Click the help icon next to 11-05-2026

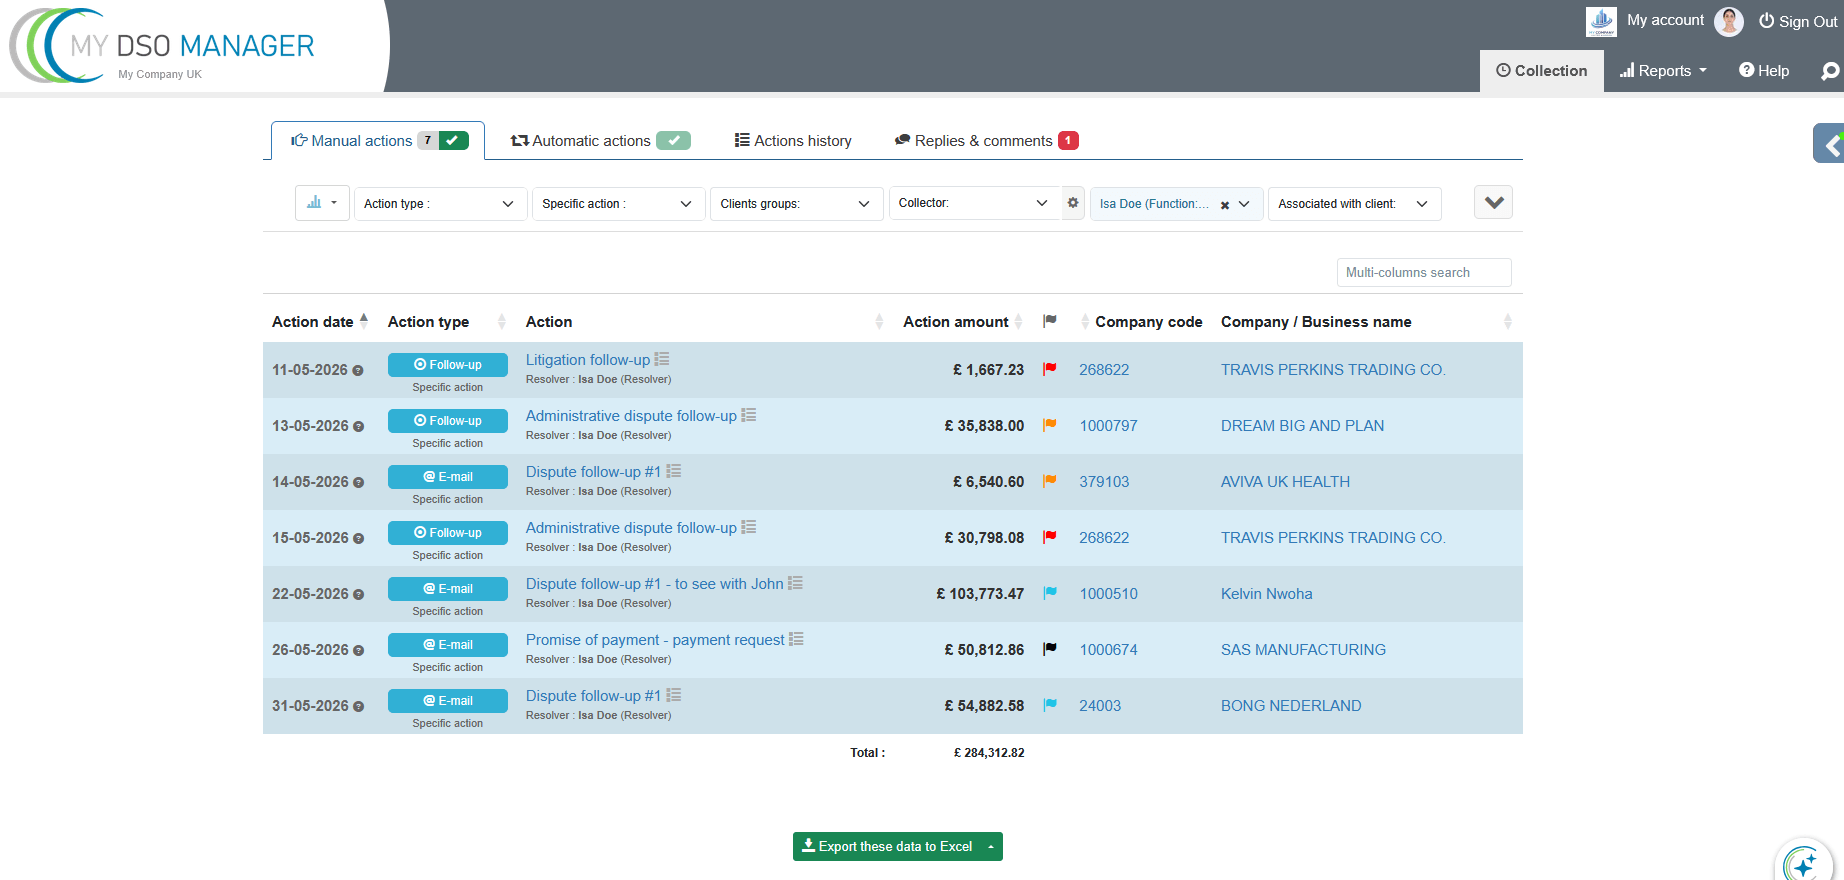click(358, 371)
